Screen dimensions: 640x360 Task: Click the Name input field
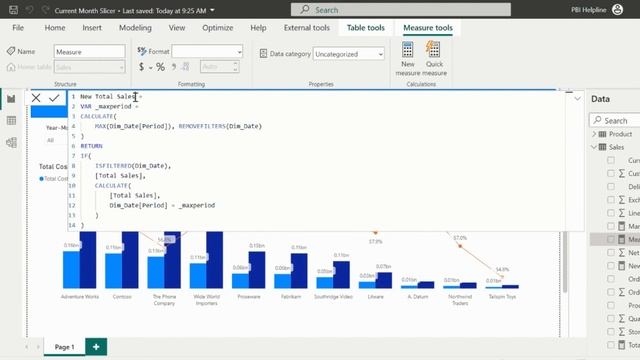coord(89,51)
